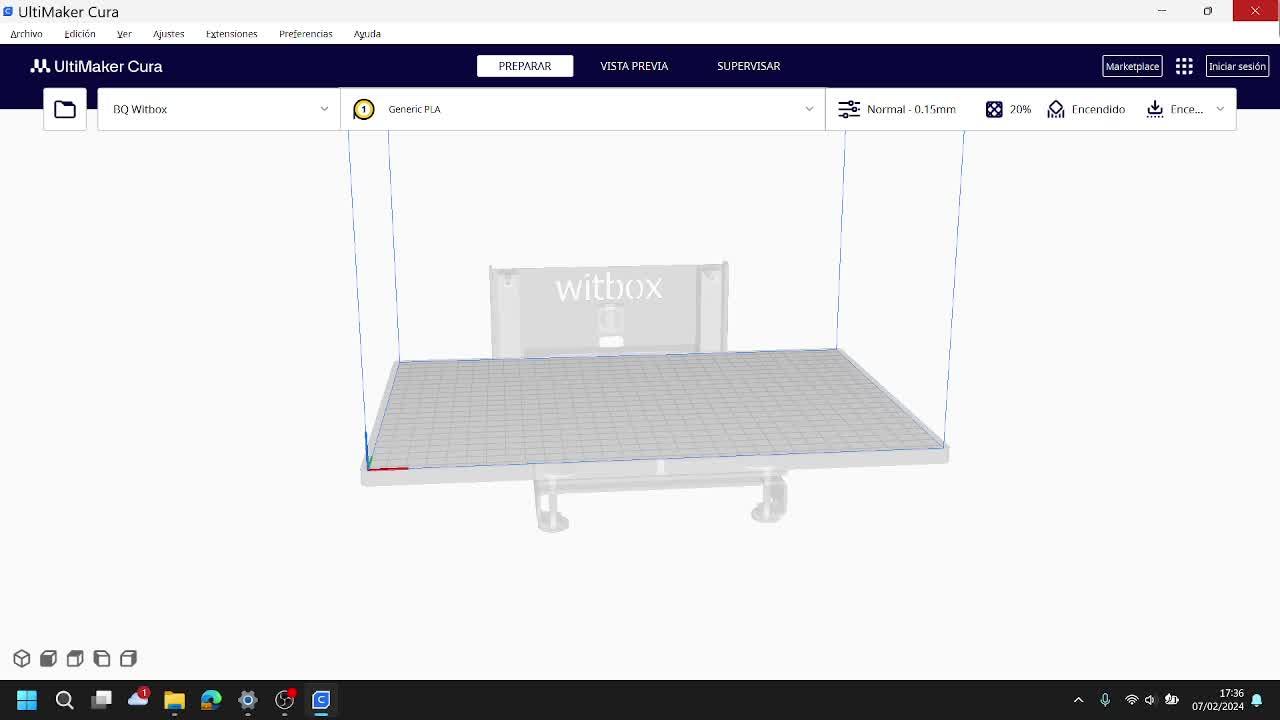The height and width of the screenshot is (720, 1280).
Task: Click the support structure icon
Action: pos(1056,109)
